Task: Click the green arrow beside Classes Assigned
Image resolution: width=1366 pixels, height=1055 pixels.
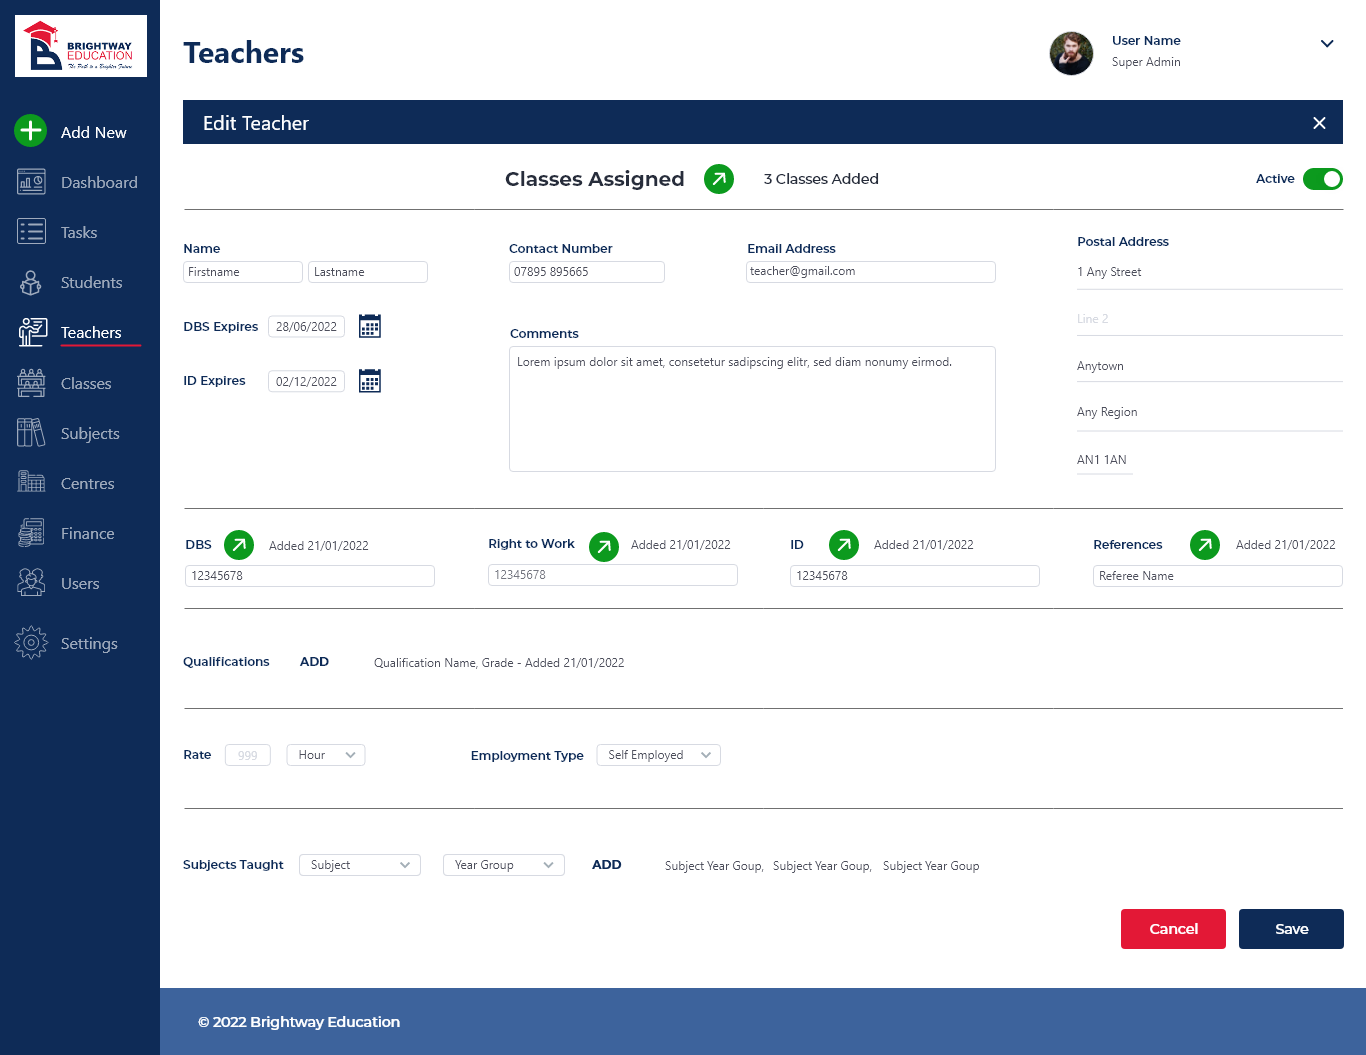Action: click(x=719, y=179)
